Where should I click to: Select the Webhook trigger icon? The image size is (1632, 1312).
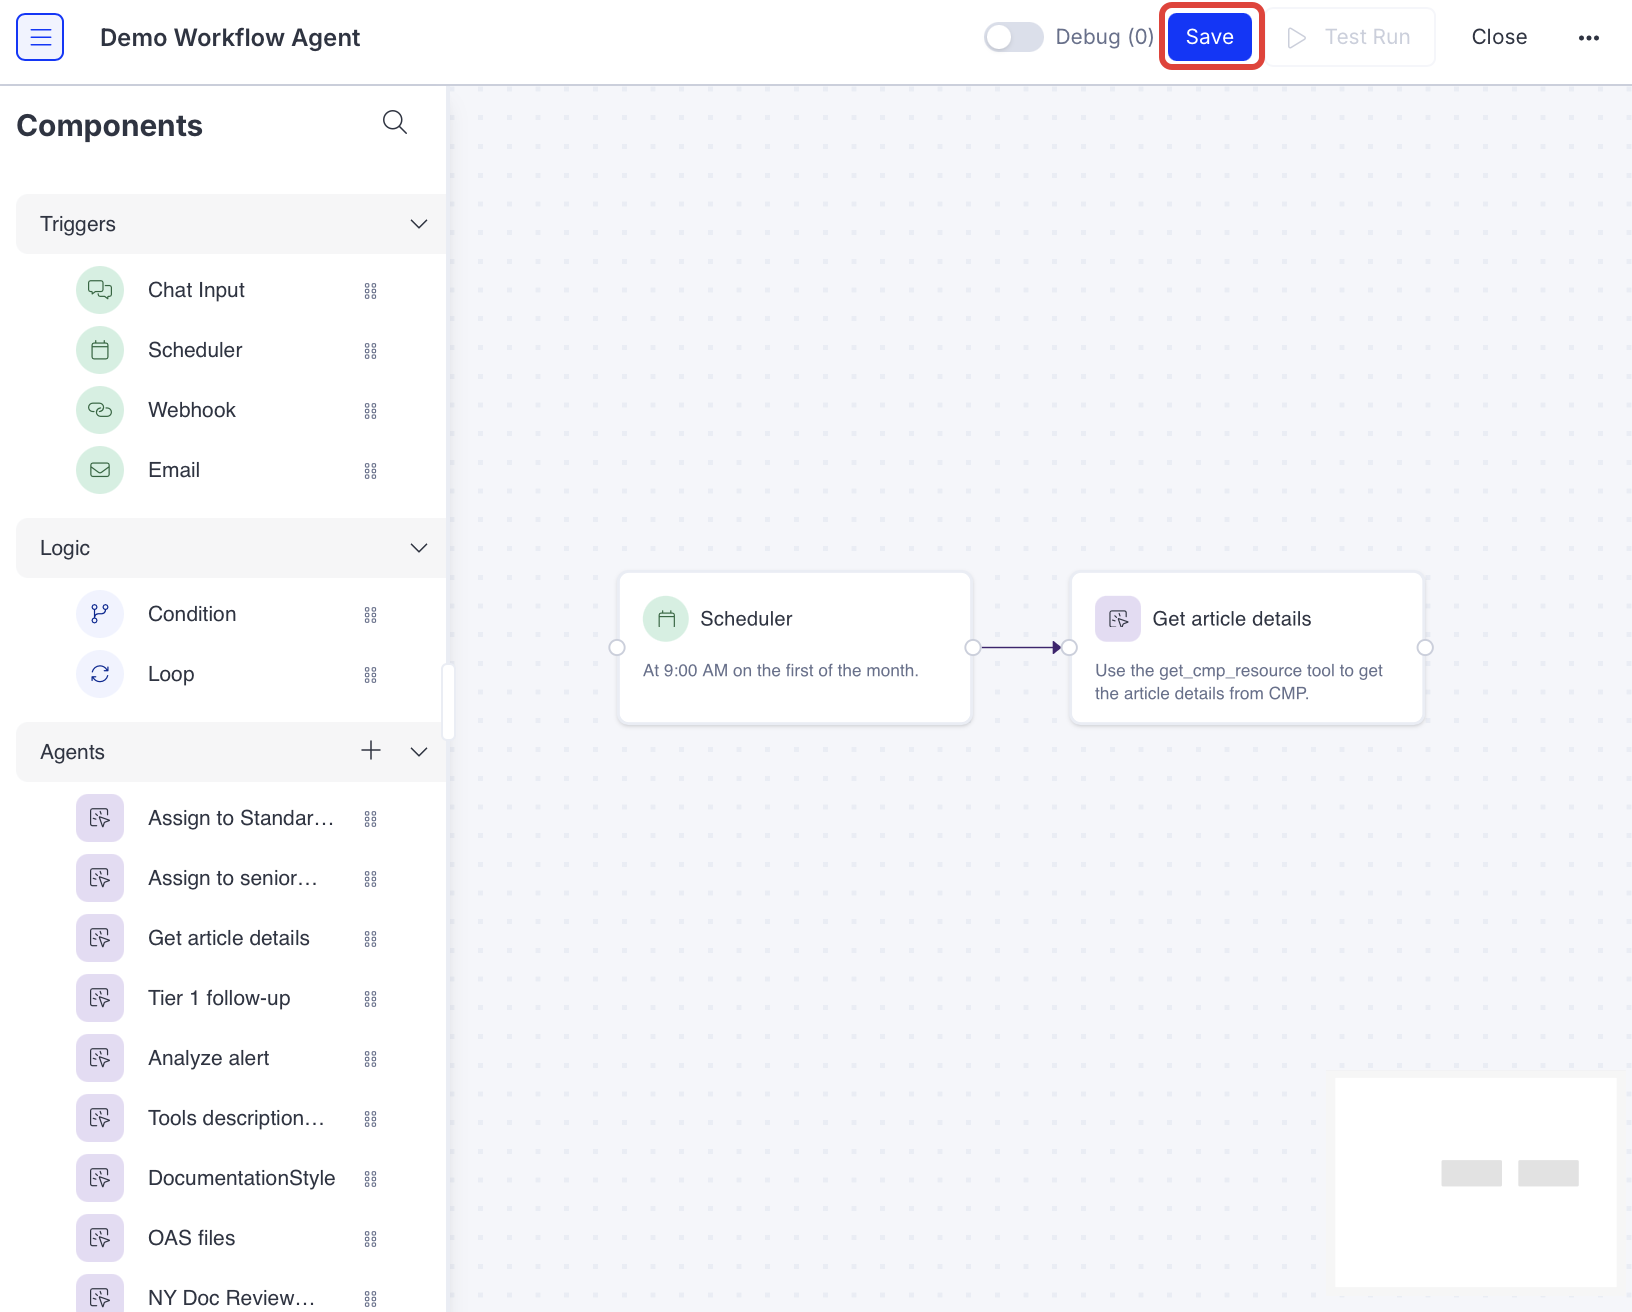(x=100, y=410)
